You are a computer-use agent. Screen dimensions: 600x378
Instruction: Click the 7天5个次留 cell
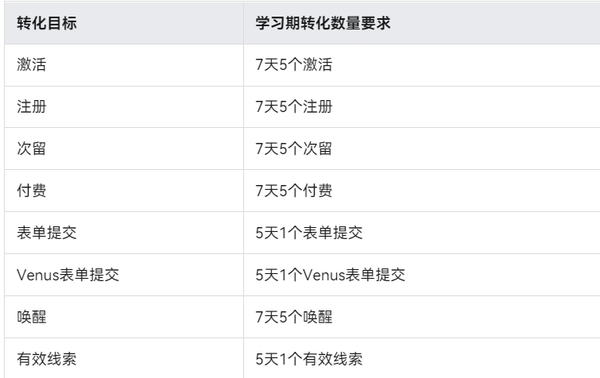click(x=294, y=148)
